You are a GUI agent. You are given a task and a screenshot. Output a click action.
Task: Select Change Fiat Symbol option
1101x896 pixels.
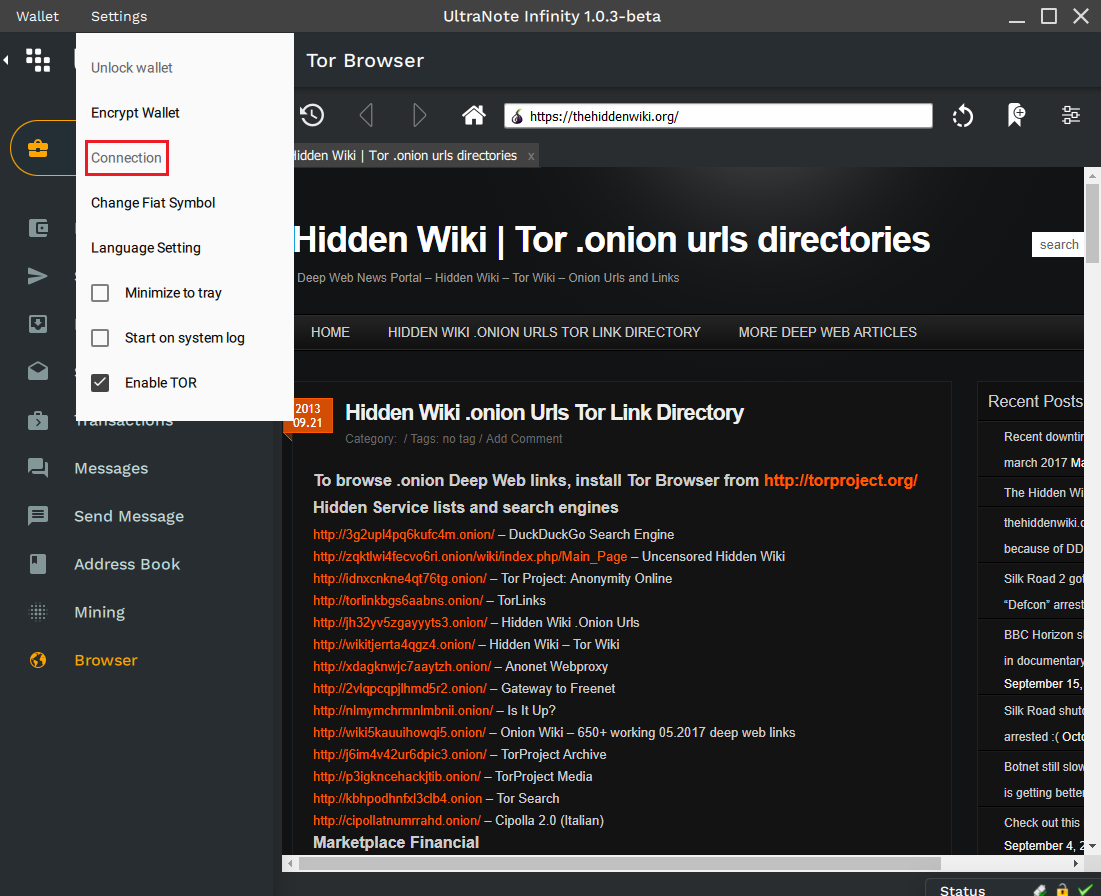tap(153, 202)
